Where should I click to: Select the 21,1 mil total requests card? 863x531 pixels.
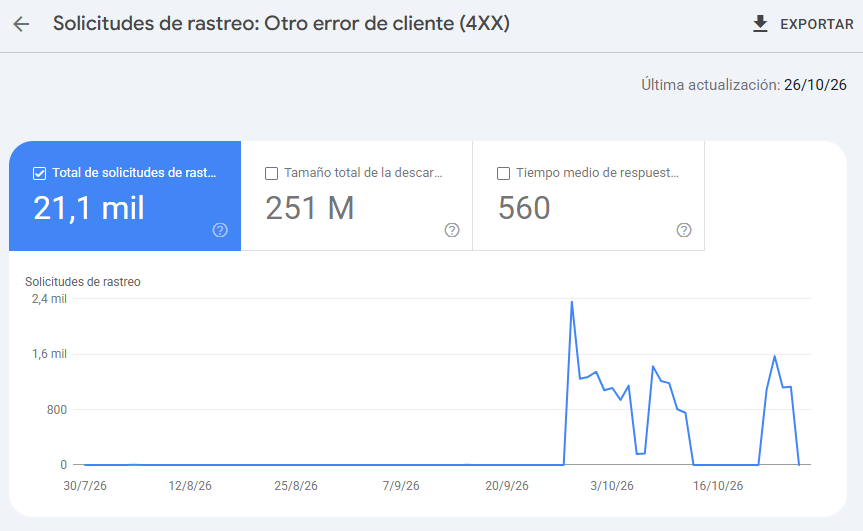(125, 196)
